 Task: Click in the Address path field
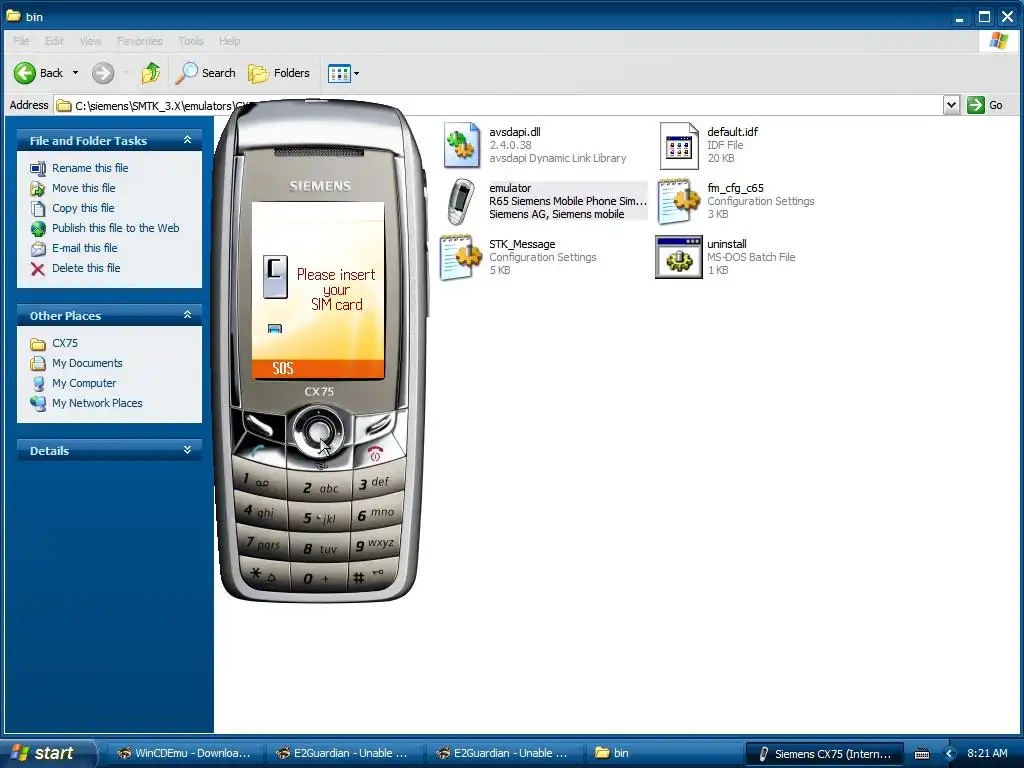[x=499, y=105]
